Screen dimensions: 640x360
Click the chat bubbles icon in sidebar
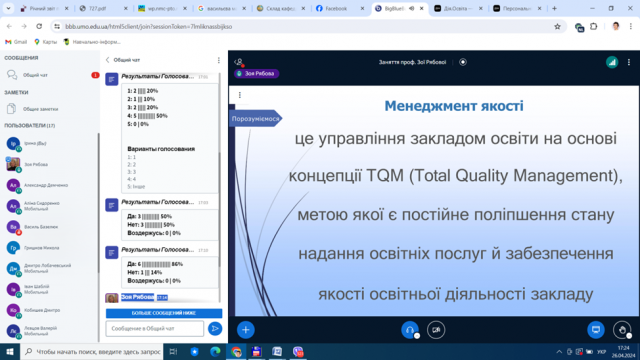coord(12,75)
